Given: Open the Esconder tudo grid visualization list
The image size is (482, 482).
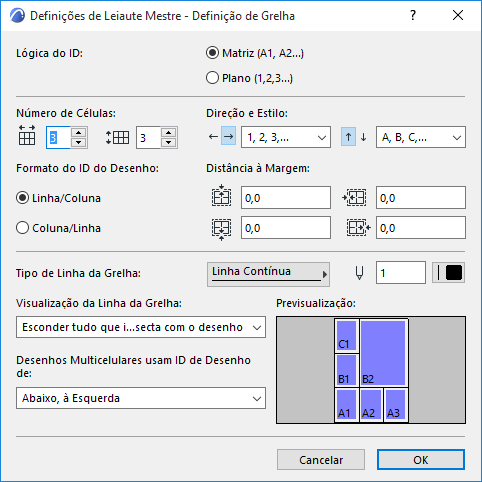Looking at the screenshot, I should coord(141,327).
